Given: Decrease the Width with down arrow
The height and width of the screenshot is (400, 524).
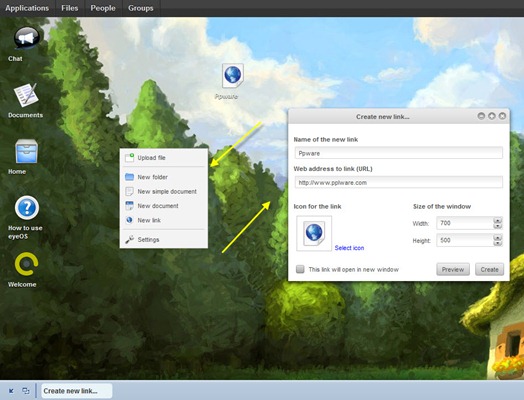Looking at the screenshot, I should [x=498, y=226].
